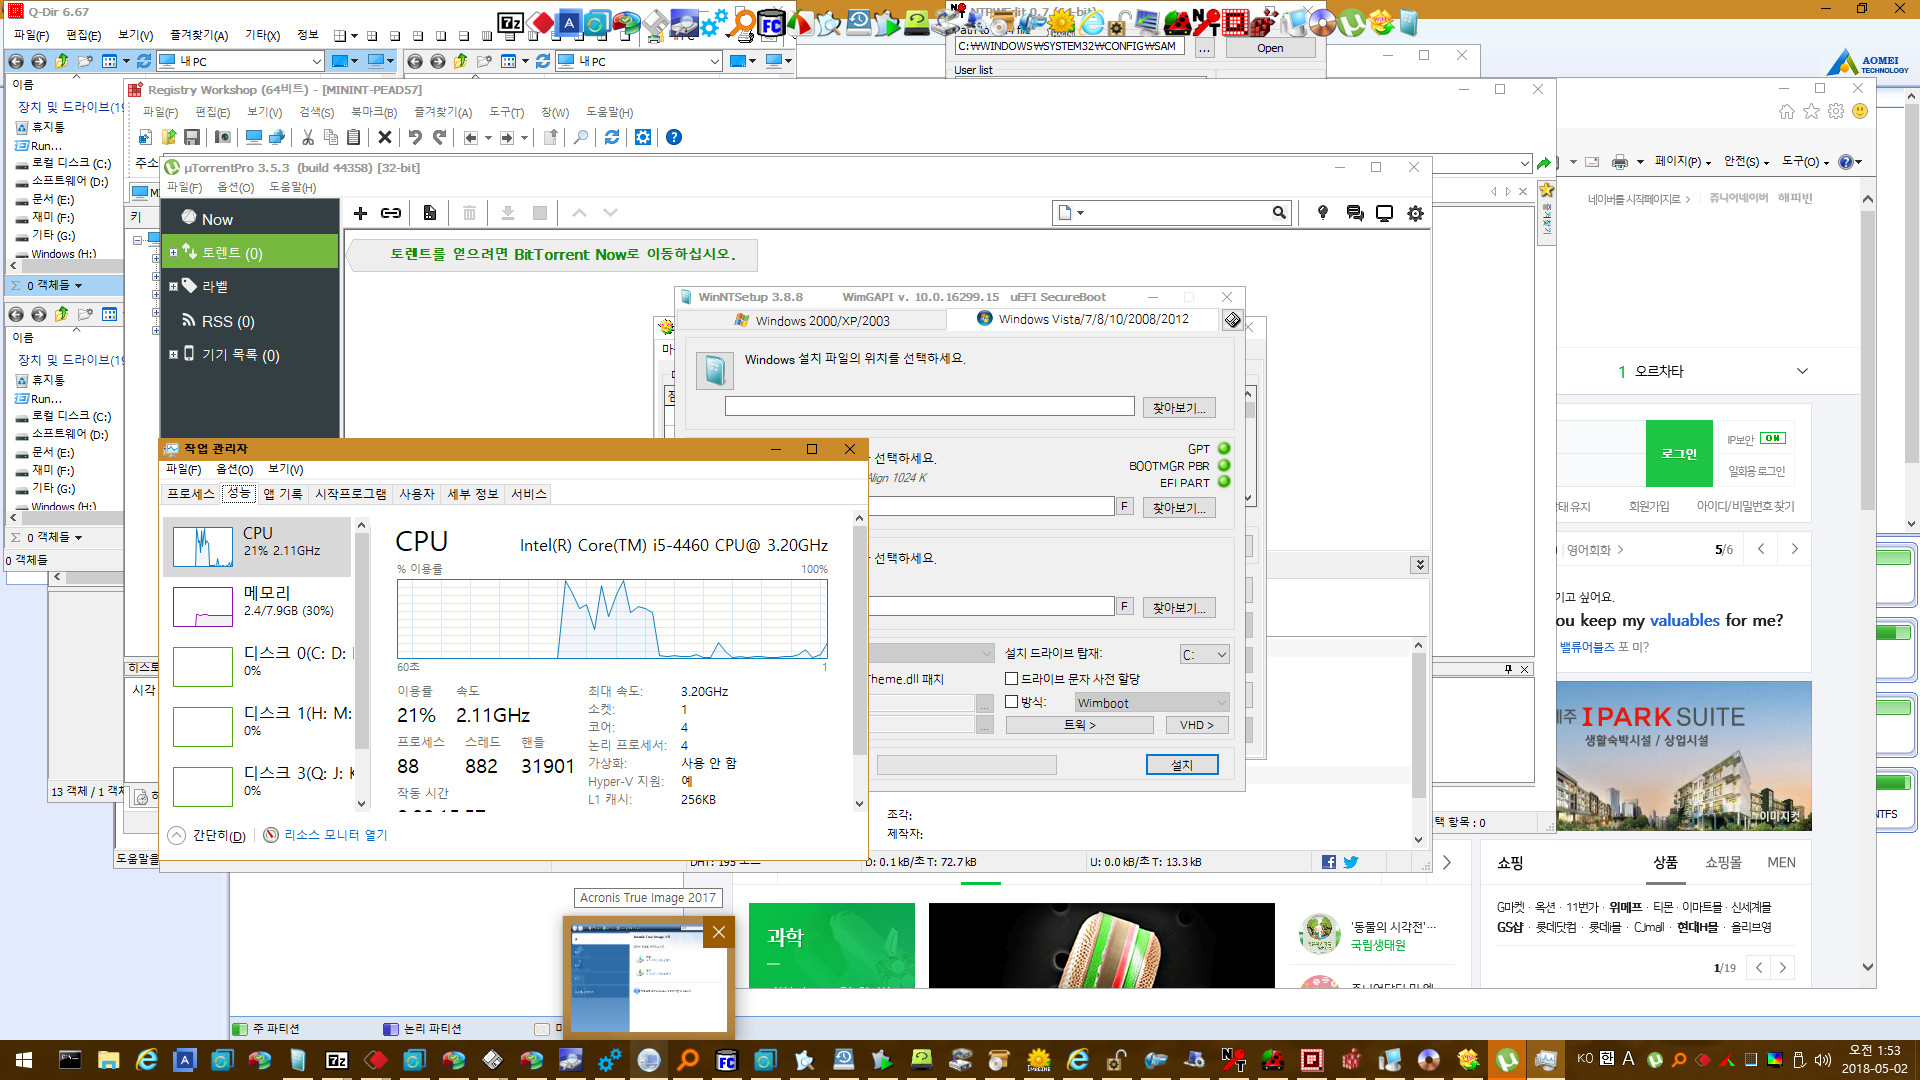Open uTorrent preferences gear icon
1920x1080 pixels.
[x=1415, y=213]
